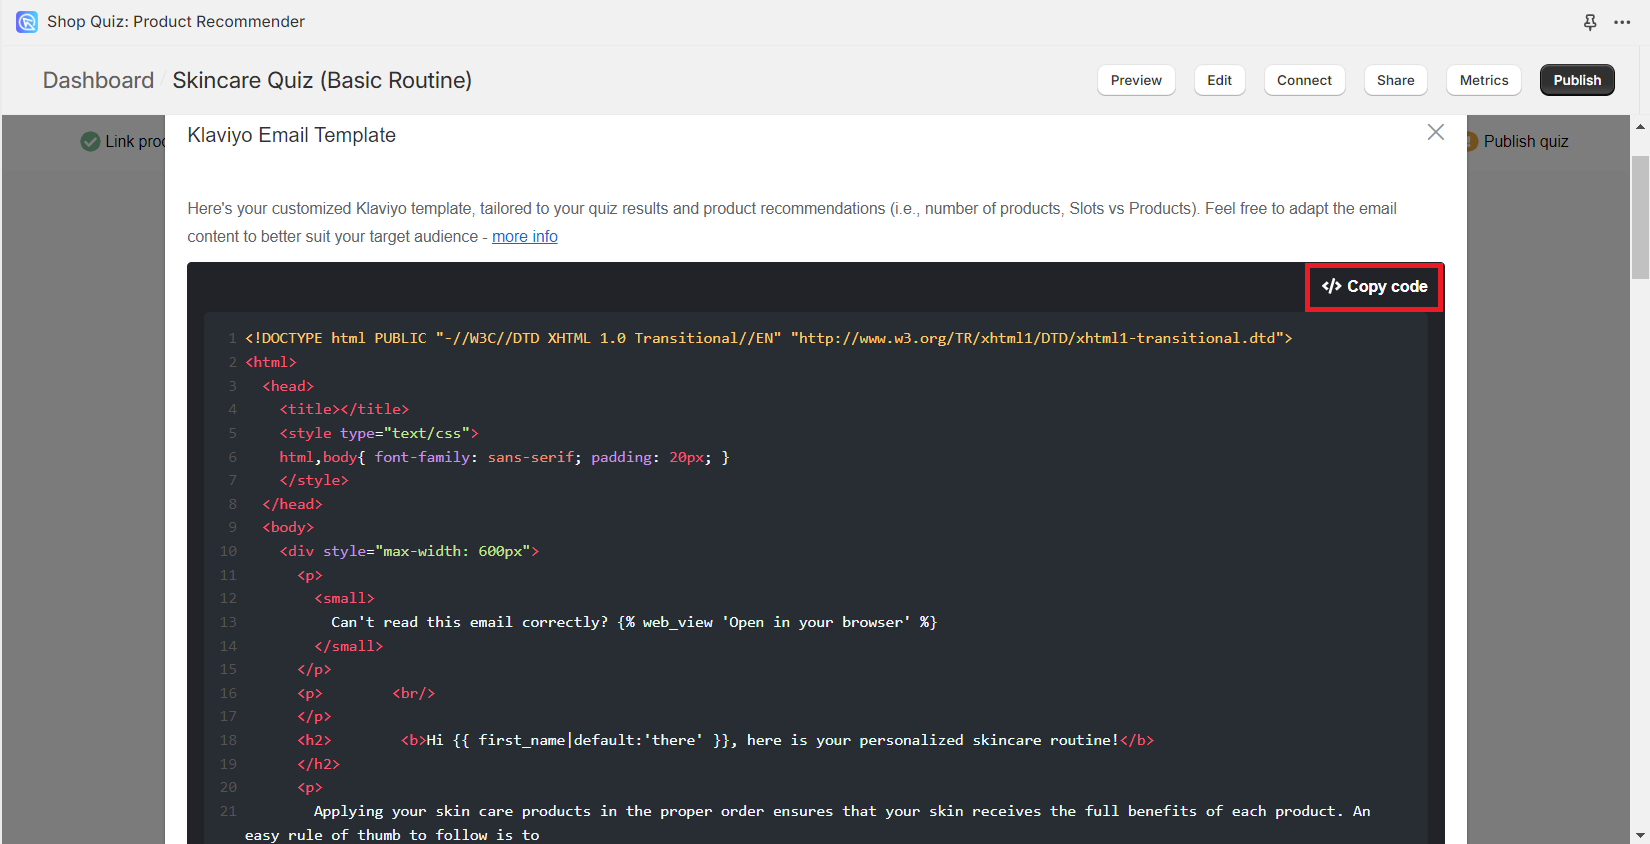Open the three-dot more options menu

click(1622, 22)
